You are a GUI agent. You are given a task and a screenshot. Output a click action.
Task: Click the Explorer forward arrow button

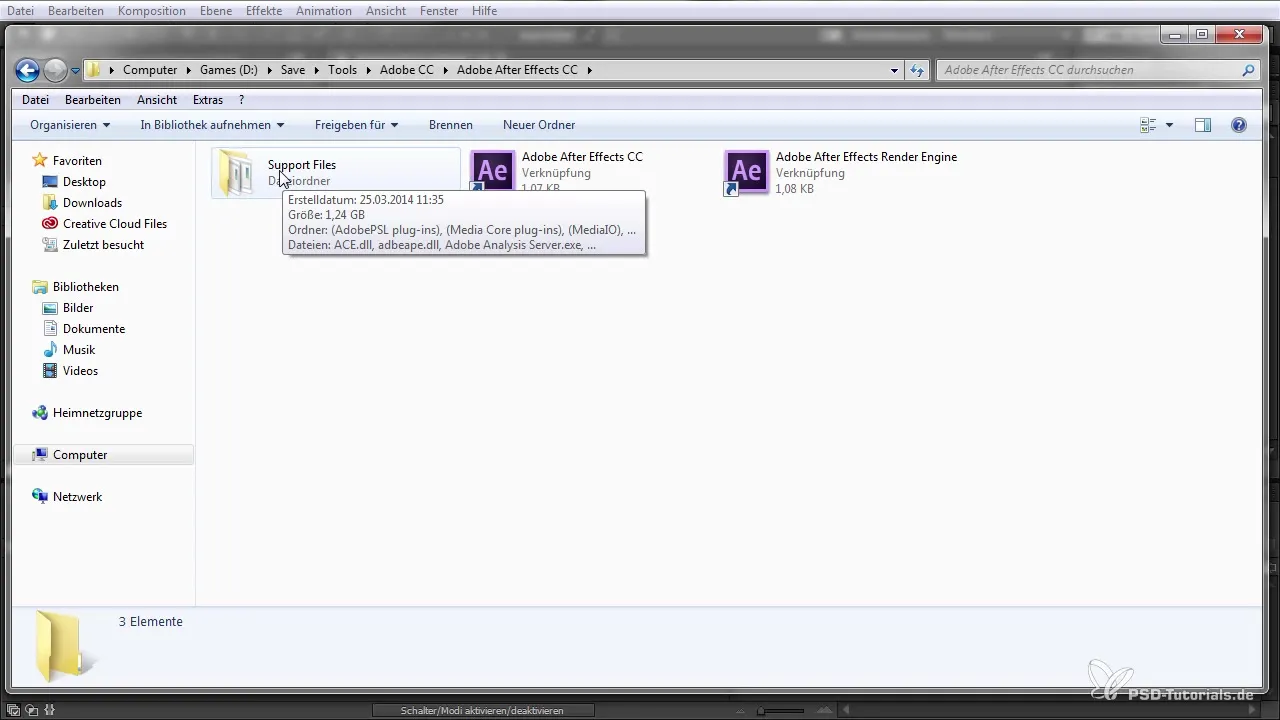56,70
